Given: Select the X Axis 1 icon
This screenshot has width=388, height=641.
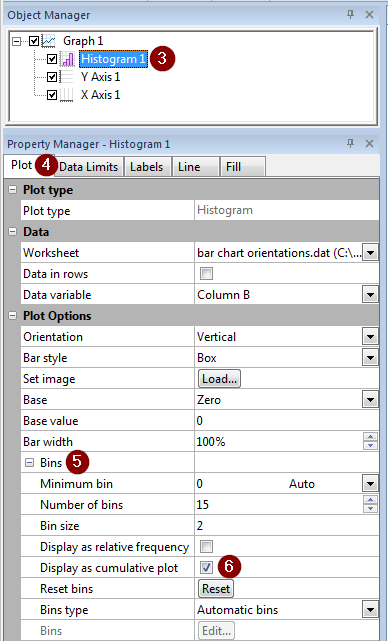Looking at the screenshot, I should point(67,95).
